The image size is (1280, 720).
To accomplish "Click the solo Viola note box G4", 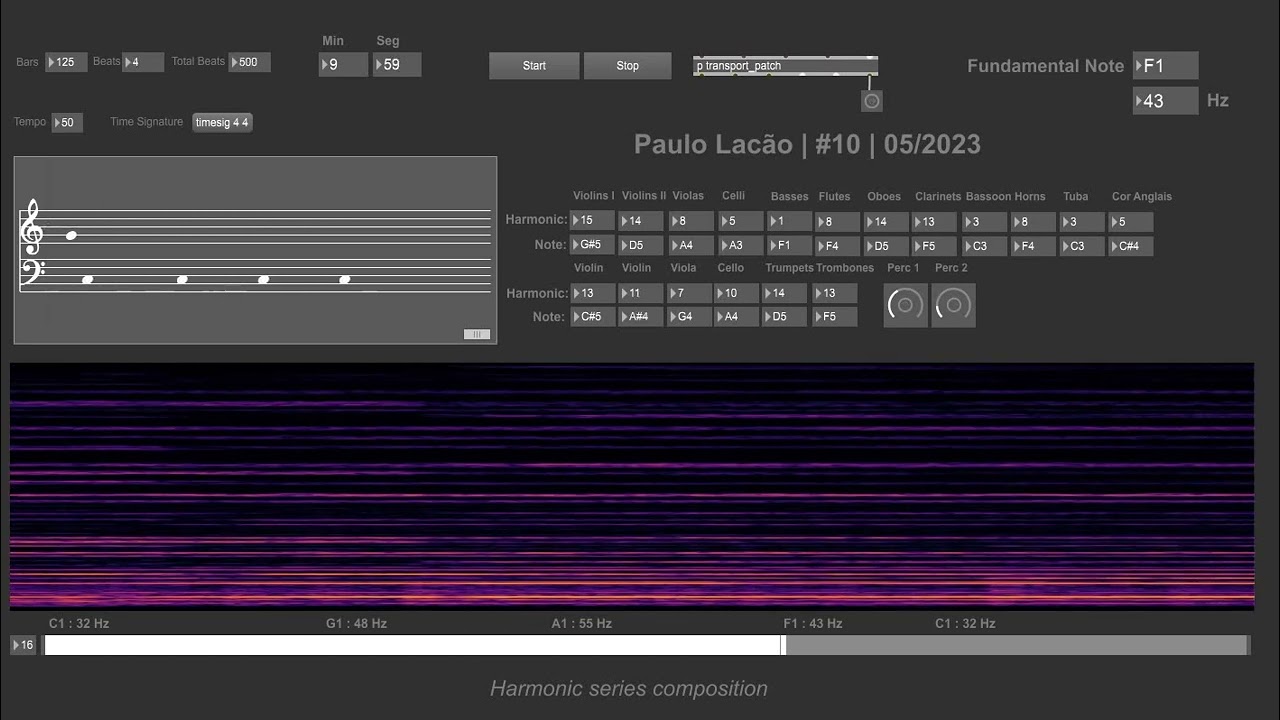I will (691, 317).
